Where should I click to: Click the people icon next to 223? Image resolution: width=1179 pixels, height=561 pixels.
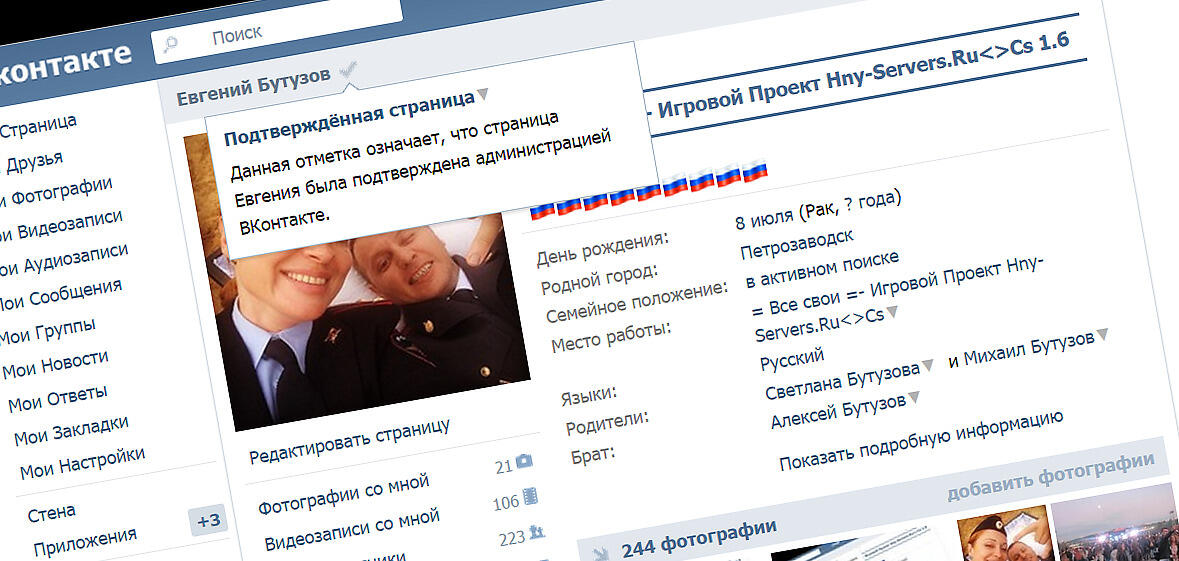point(537,533)
